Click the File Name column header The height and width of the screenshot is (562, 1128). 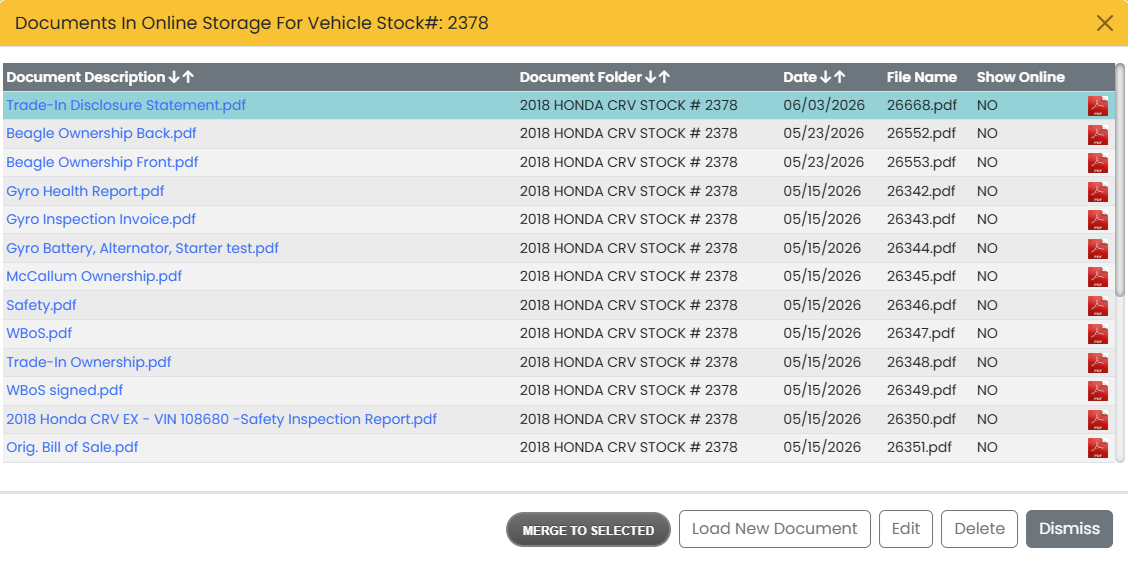pos(922,77)
